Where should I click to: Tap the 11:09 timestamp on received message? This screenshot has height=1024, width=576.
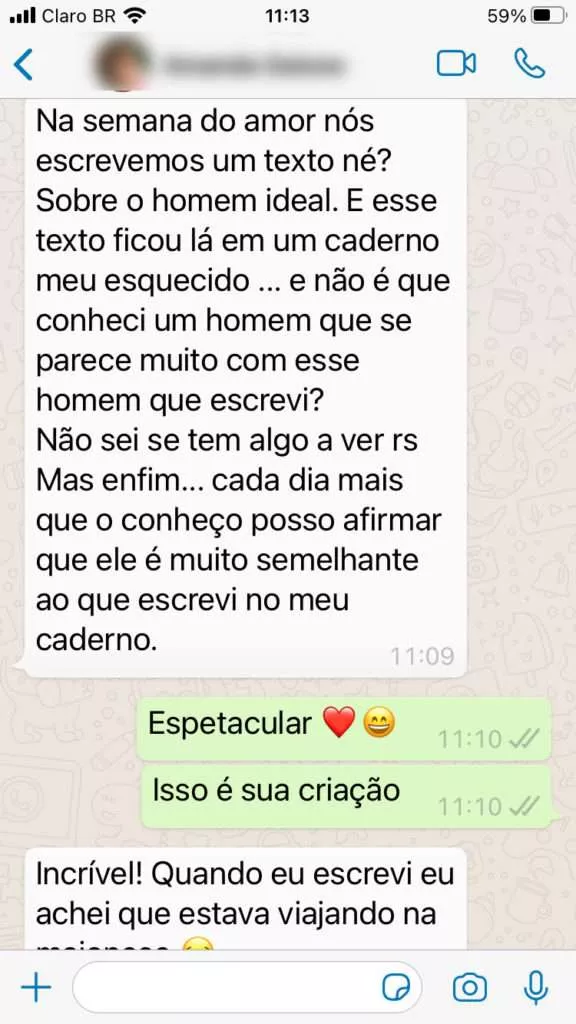click(422, 656)
